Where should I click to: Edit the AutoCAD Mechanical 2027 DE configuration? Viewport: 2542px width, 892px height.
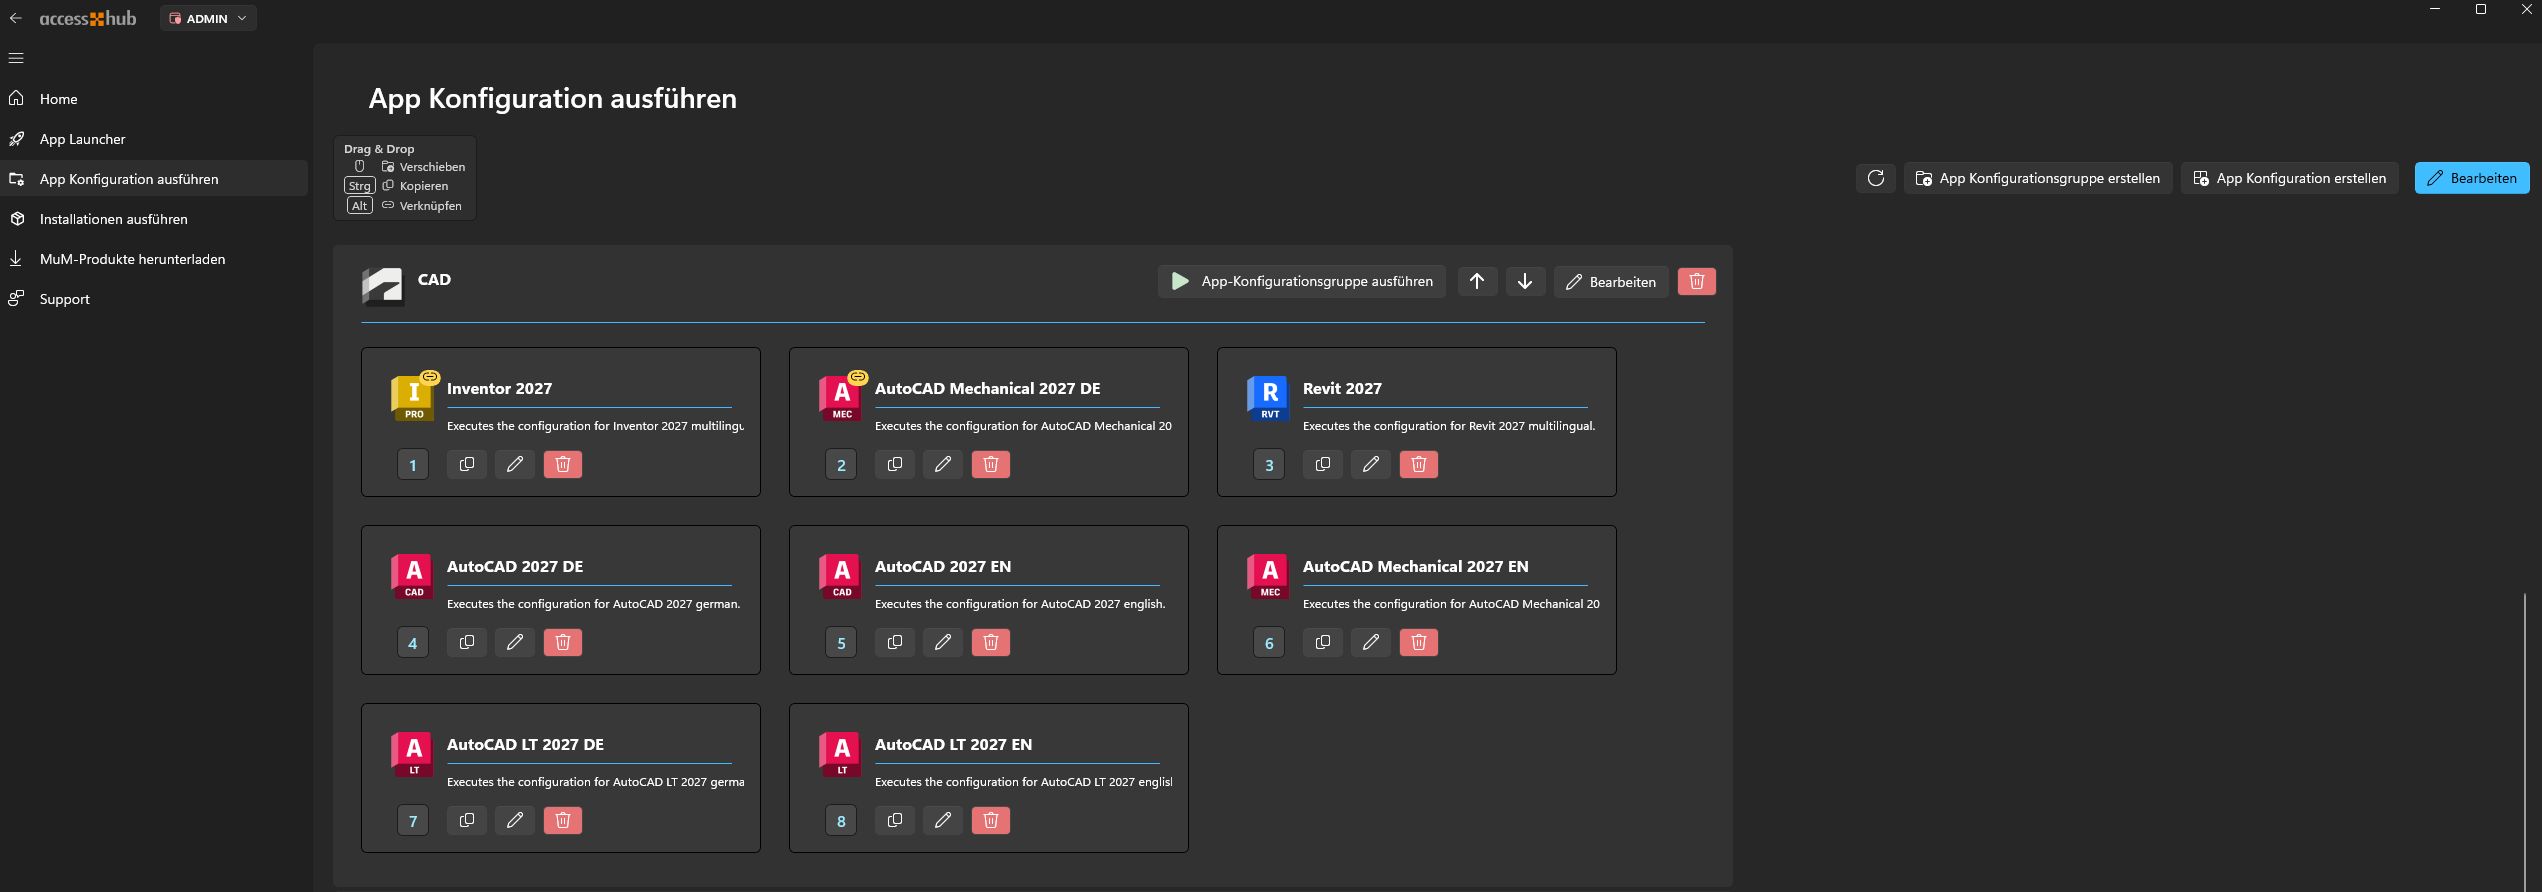[943, 464]
